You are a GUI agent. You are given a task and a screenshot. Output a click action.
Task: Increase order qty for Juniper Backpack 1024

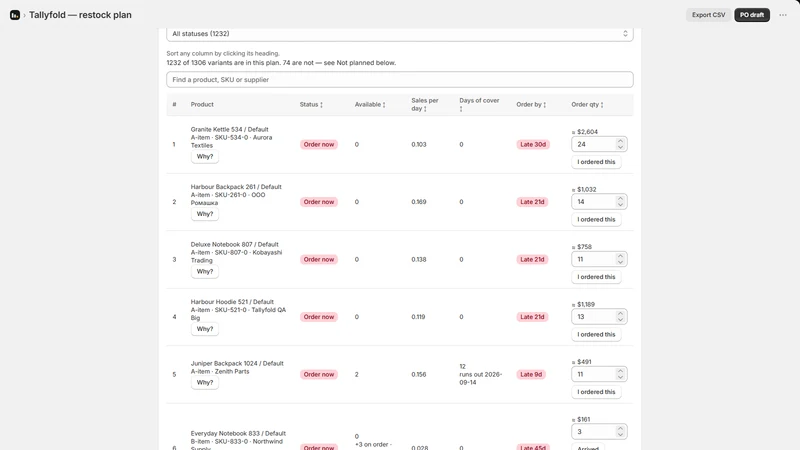tap(620, 371)
